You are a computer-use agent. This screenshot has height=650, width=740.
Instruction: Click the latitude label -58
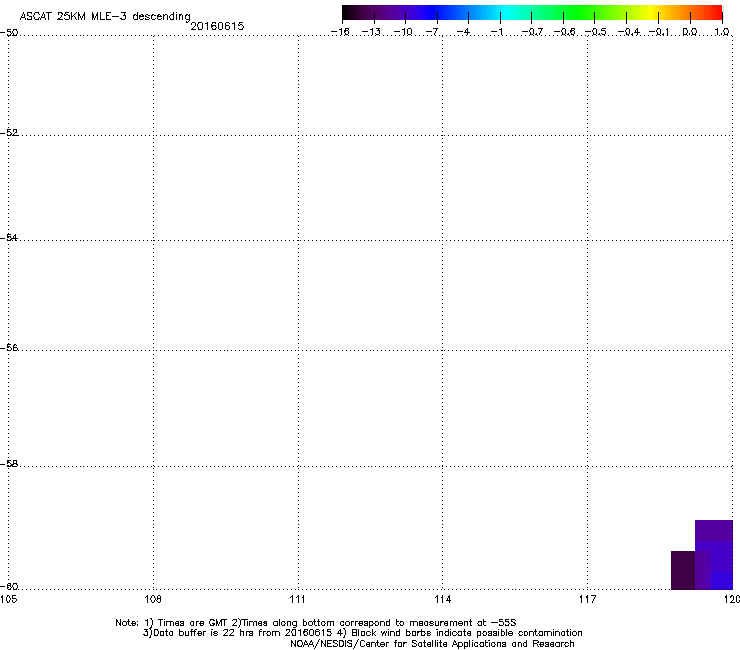(x=9, y=464)
